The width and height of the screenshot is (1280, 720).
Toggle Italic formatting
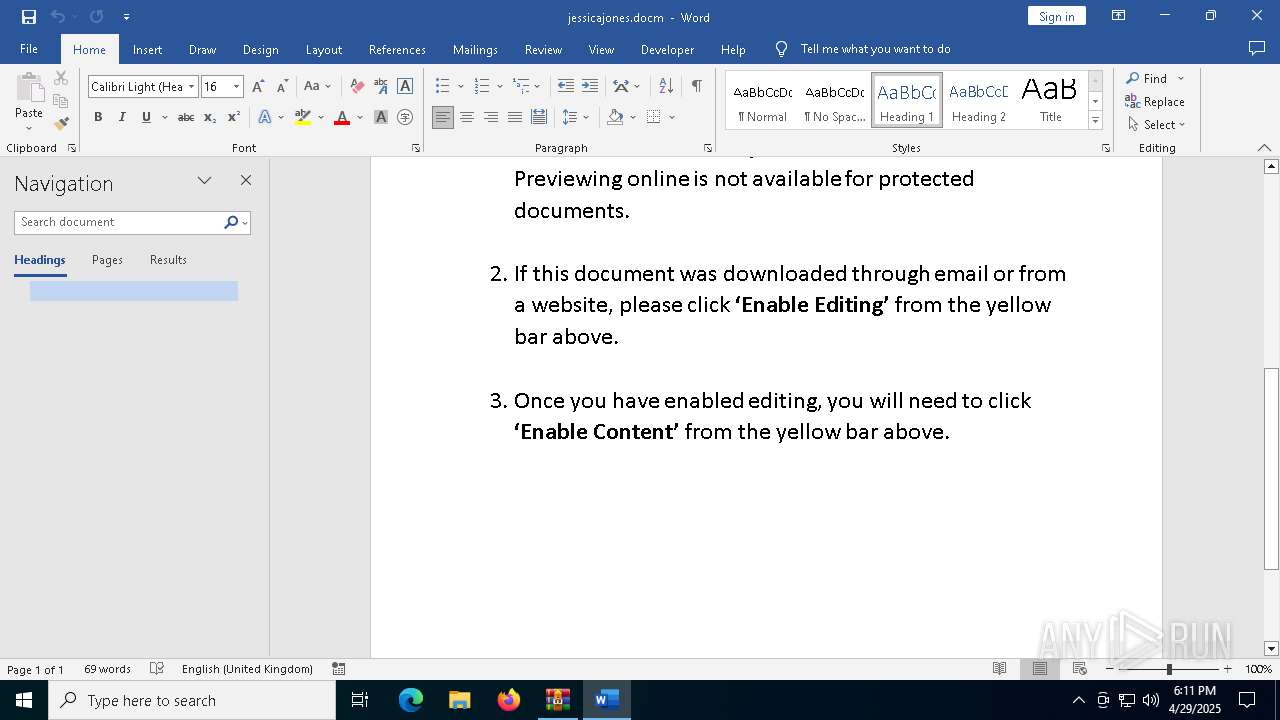click(122, 117)
